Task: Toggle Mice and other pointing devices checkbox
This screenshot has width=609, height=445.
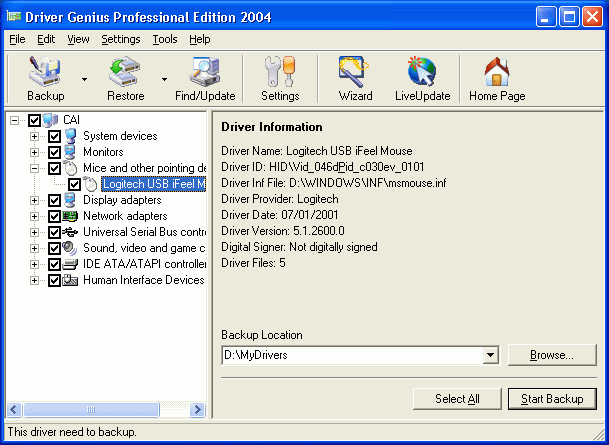Action: pyautogui.click(x=54, y=168)
